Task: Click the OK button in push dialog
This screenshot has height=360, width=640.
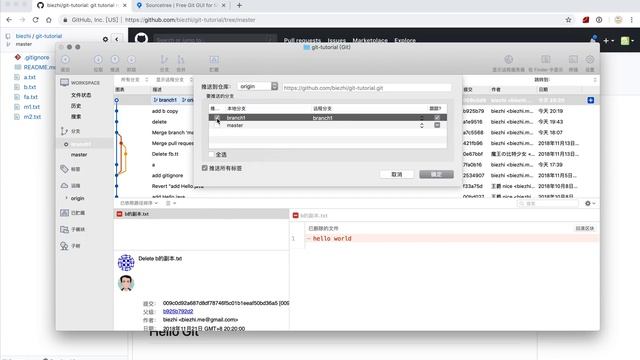Action: tap(436, 174)
